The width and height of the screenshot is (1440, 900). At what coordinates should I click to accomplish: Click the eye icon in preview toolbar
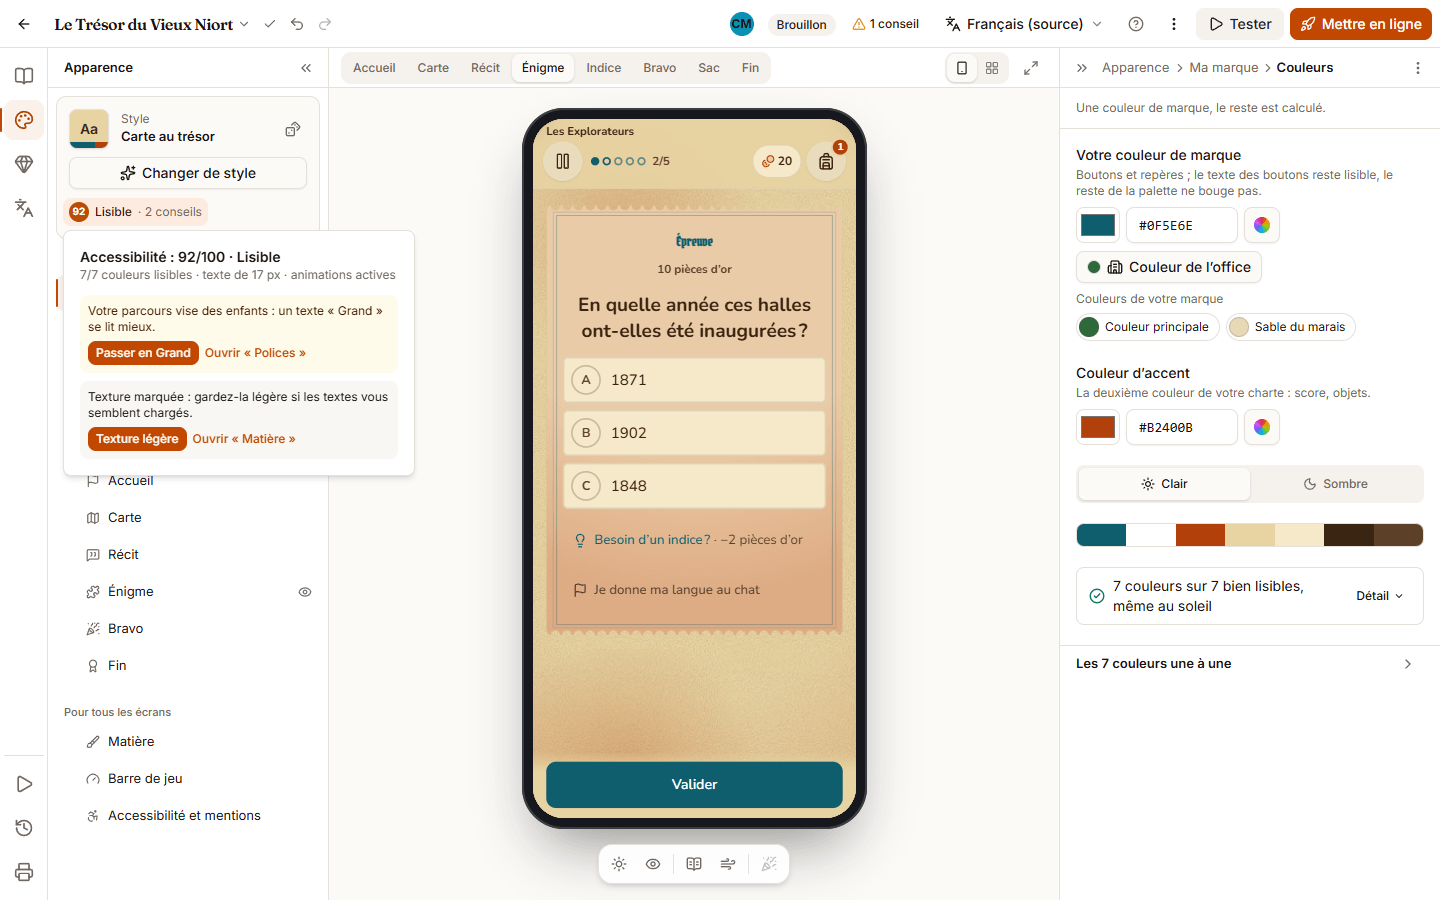[653, 864]
